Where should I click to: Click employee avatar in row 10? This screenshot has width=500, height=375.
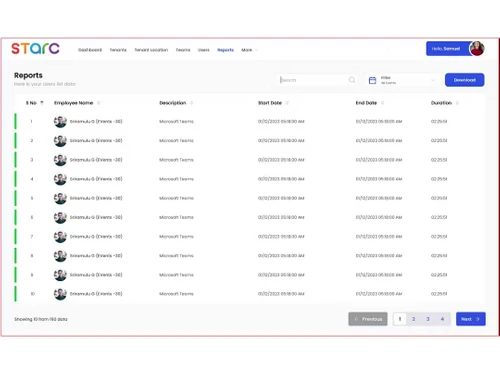pyautogui.click(x=60, y=294)
